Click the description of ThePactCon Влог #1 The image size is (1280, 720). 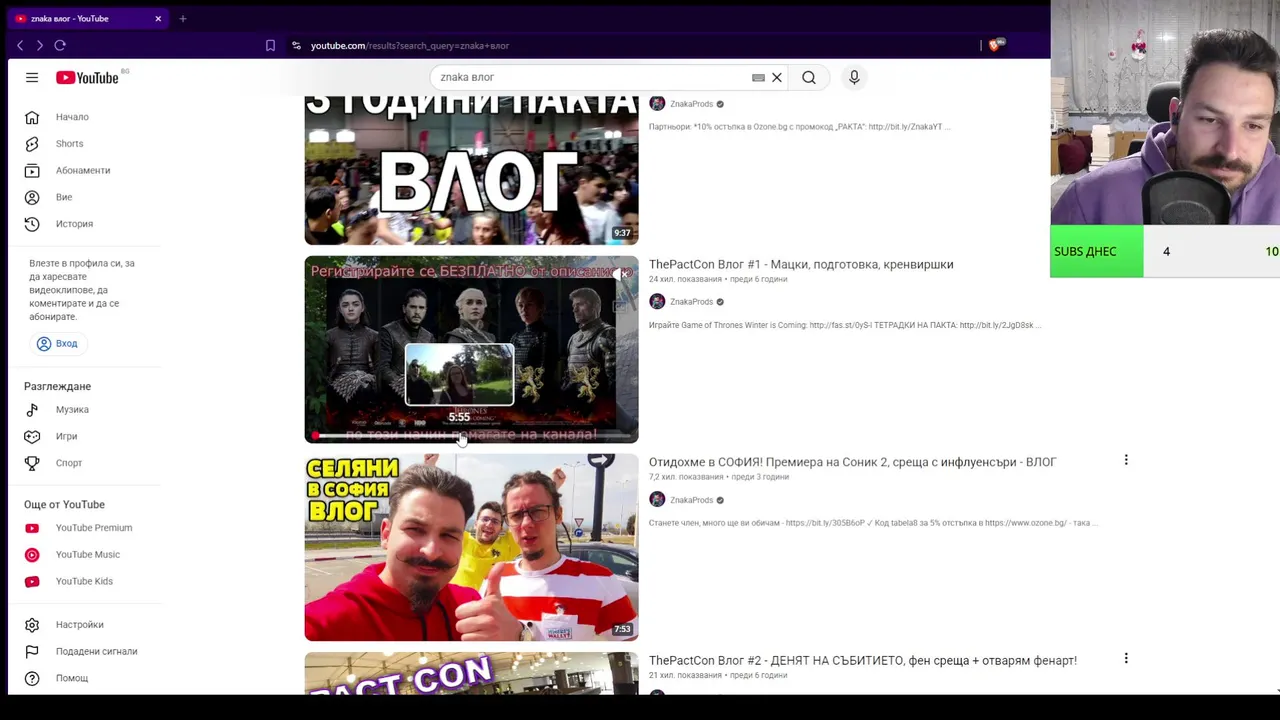846,325
